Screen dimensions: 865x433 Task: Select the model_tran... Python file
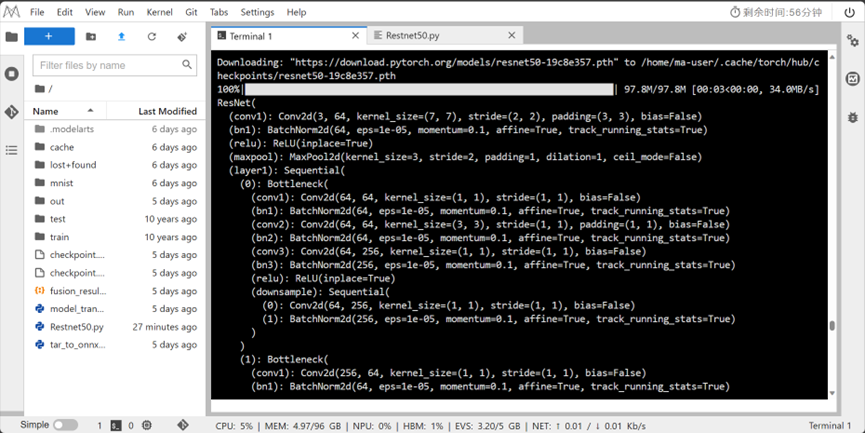(x=115, y=309)
